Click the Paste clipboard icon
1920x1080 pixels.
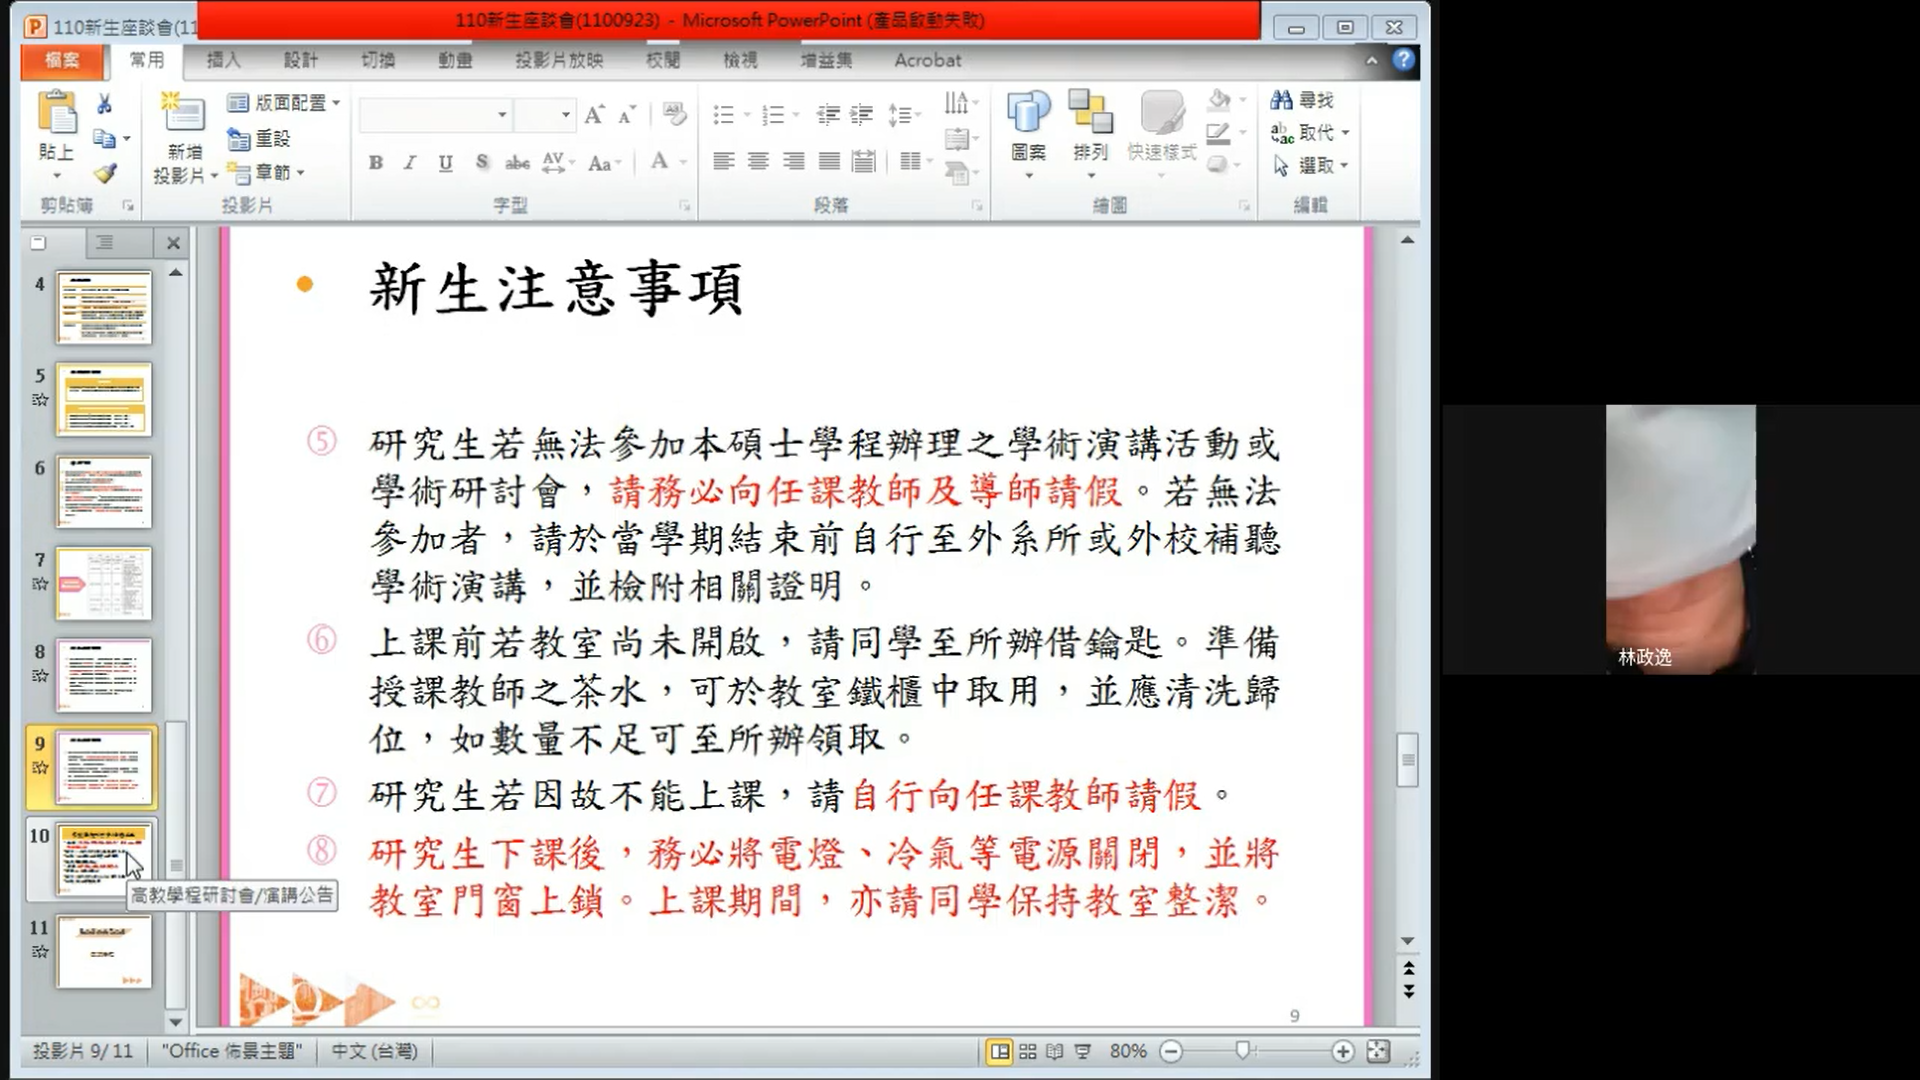click(57, 113)
